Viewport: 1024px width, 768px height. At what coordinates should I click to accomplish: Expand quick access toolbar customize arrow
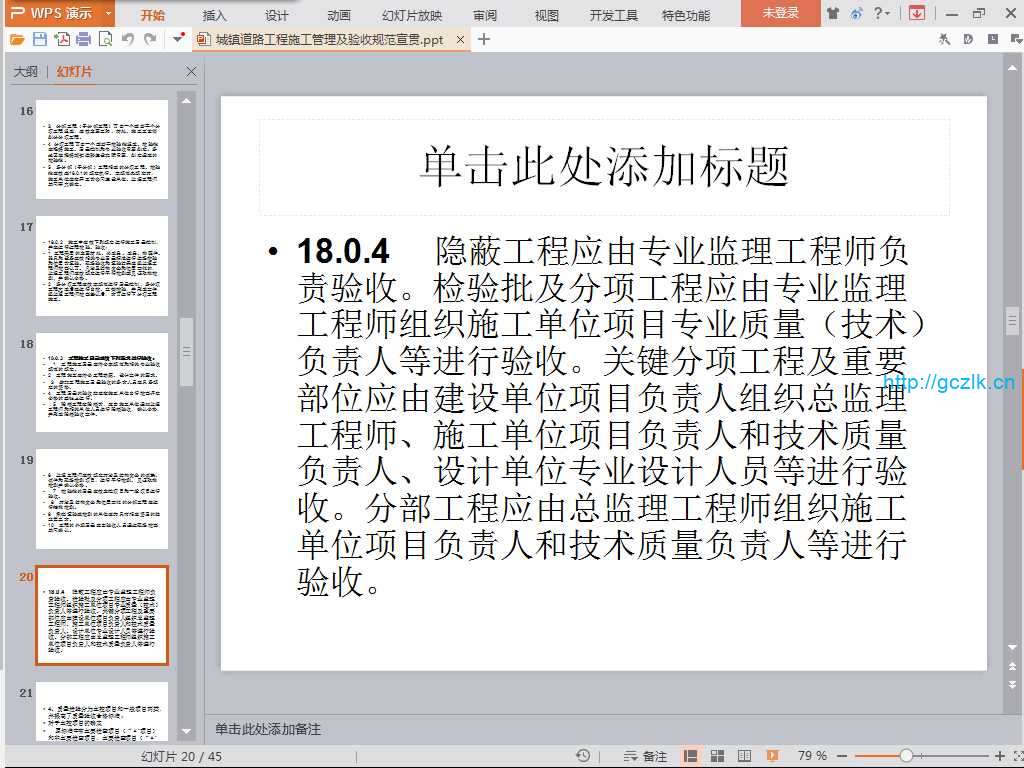tap(178, 39)
